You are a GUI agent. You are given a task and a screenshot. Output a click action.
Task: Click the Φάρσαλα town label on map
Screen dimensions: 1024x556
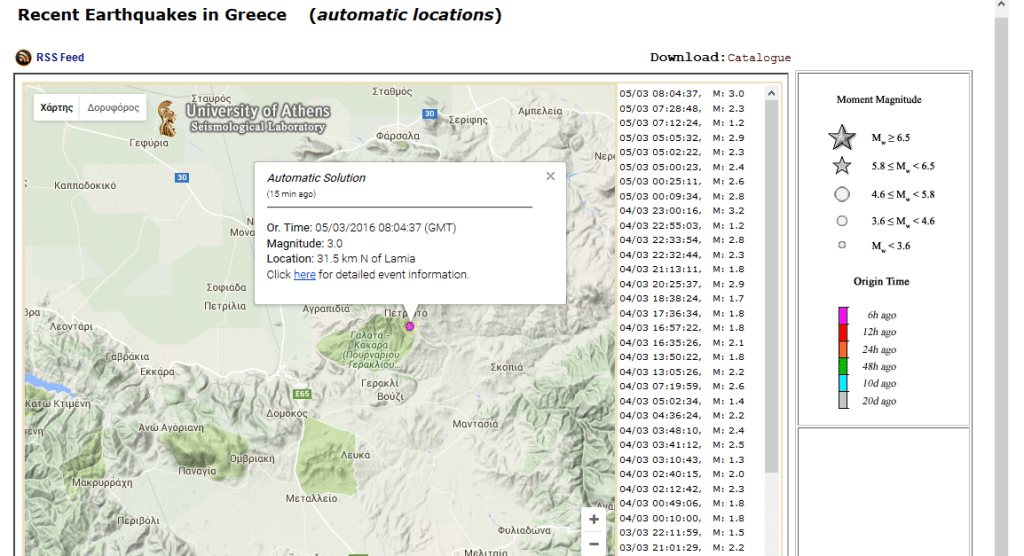[398, 136]
